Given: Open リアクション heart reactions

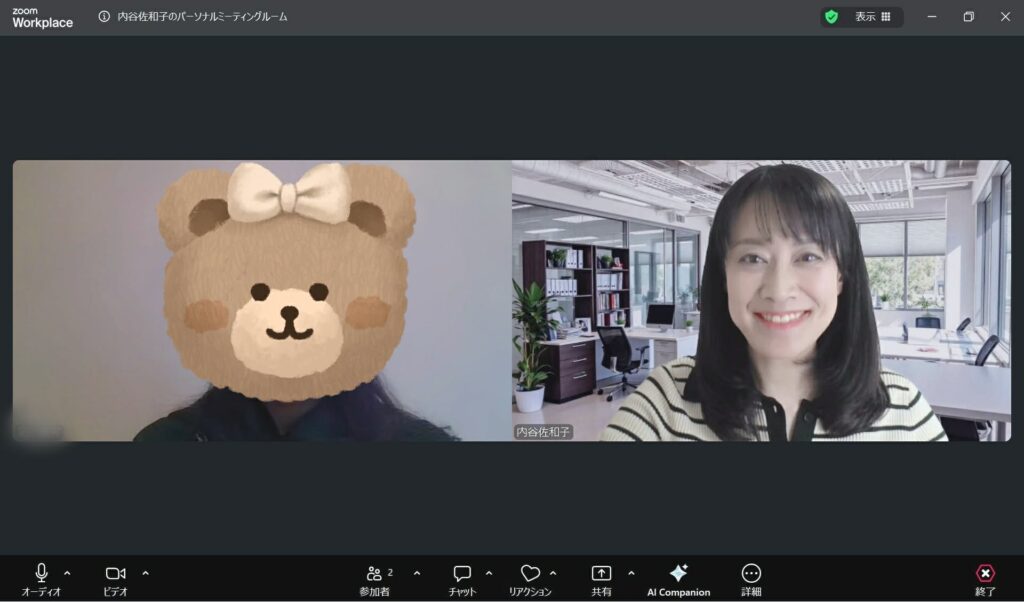Looking at the screenshot, I should (x=530, y=574).
